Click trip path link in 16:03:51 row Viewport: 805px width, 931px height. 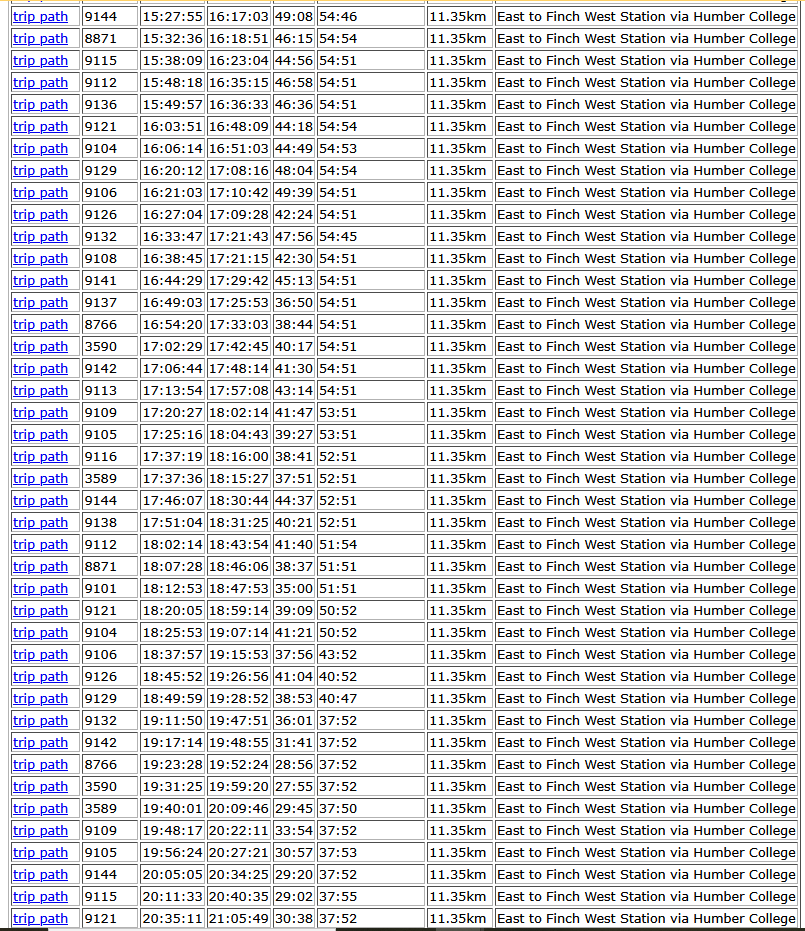tap(40, 127)
